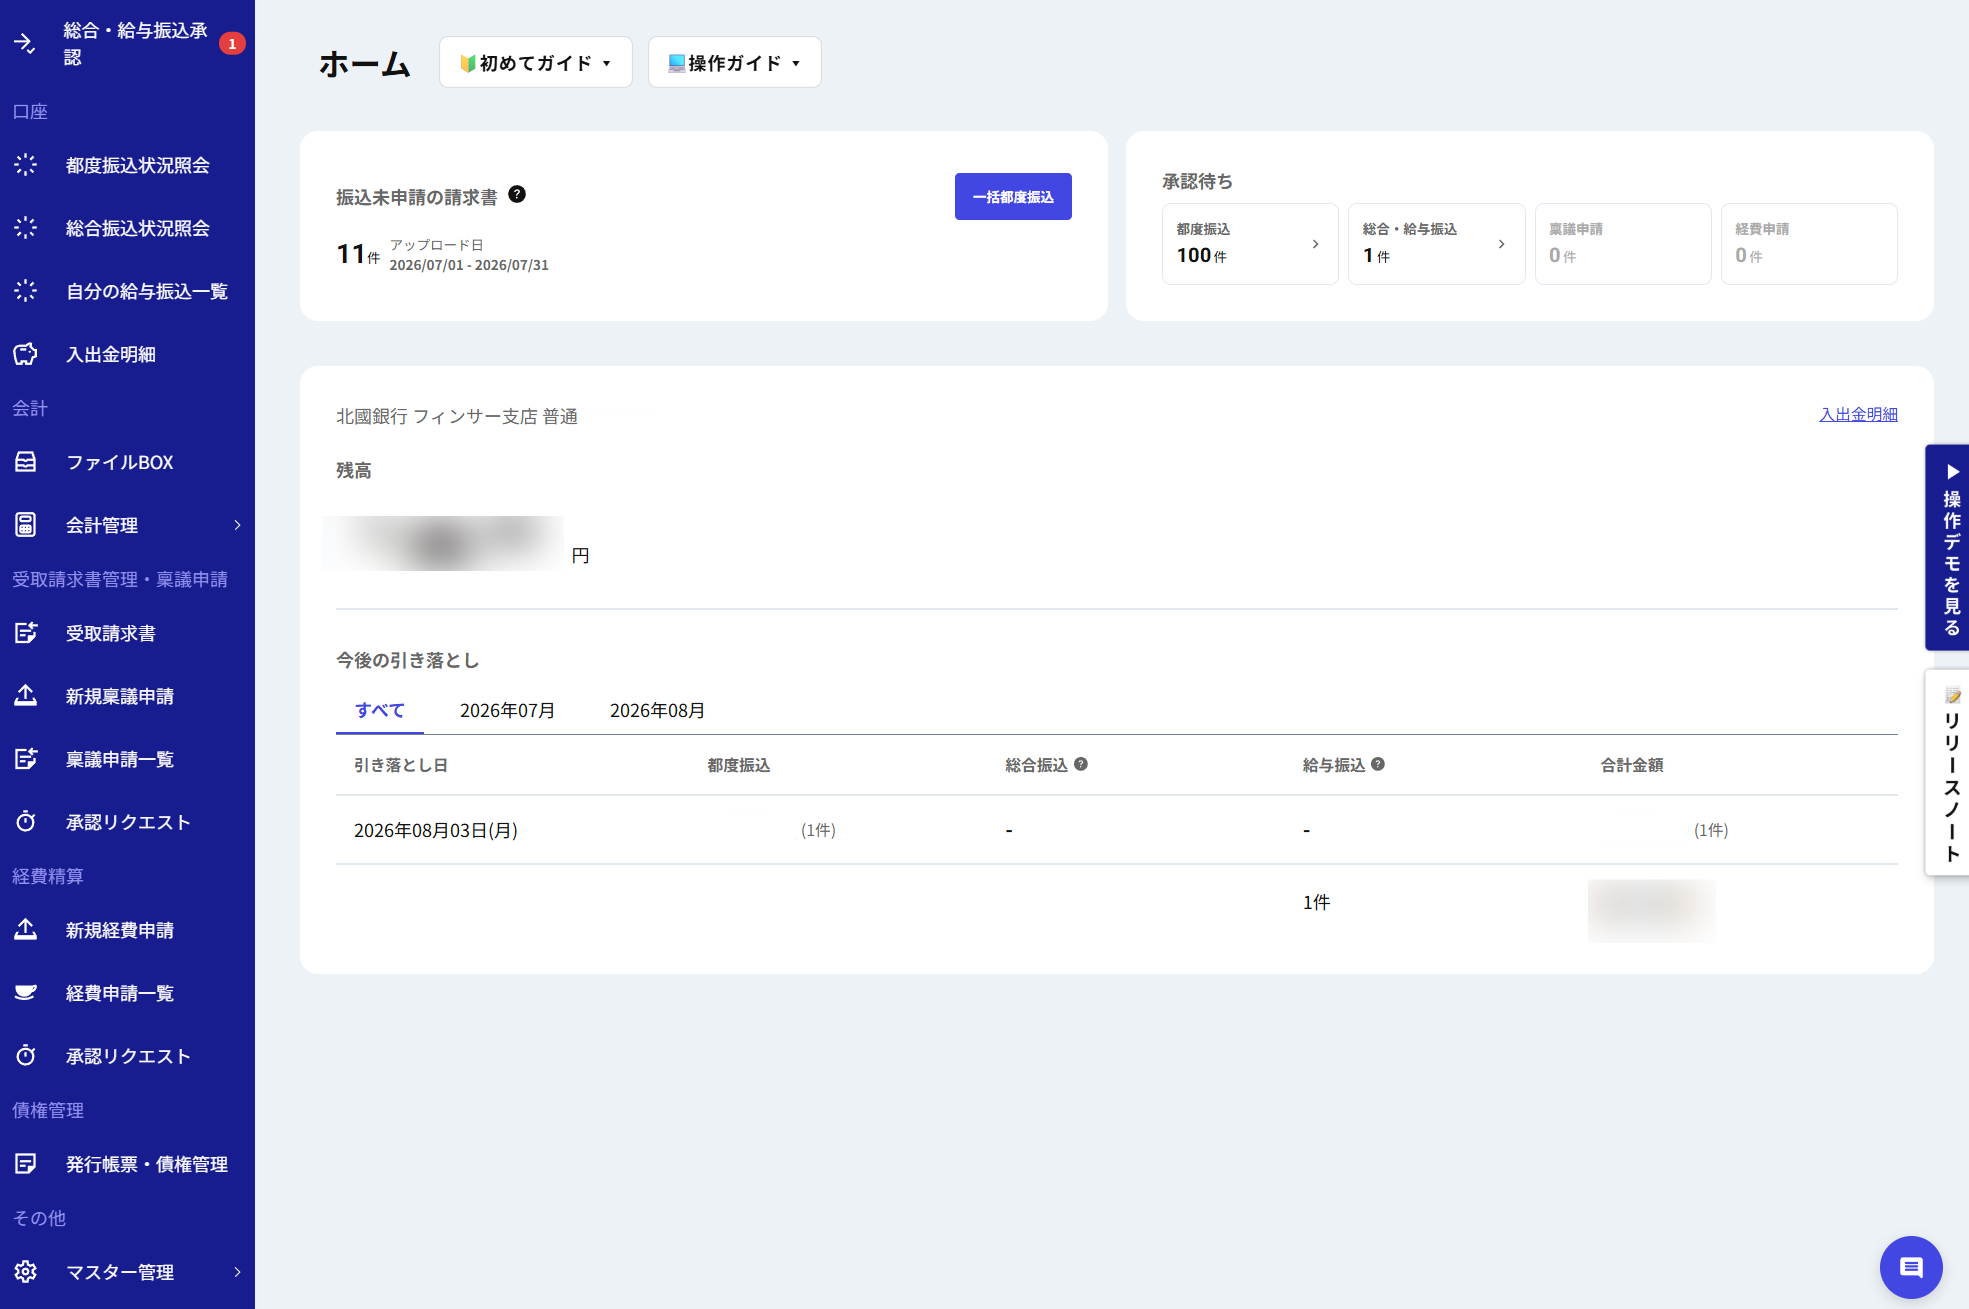This screenshot has width=1969, height=1309.
Task: Click the 一括都度振込 button
Action: pos(1013,197)
